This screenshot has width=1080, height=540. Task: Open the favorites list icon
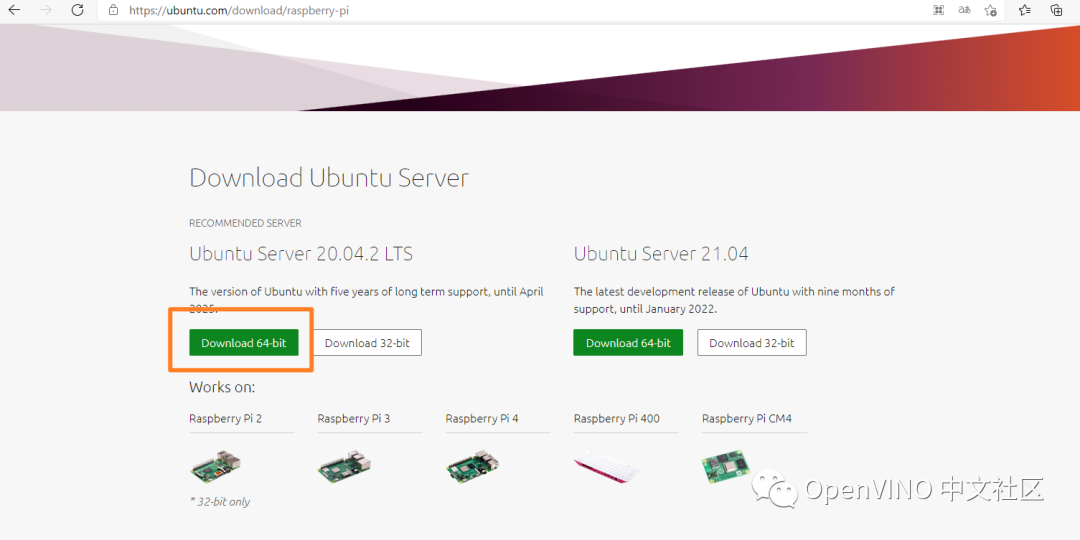1025,10
